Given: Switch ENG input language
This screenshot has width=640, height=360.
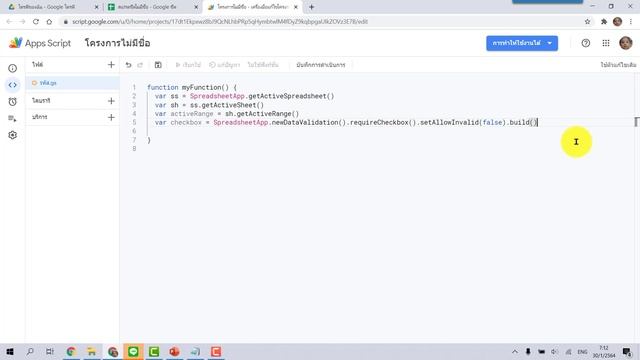Looking at the screenshot, I should (582, 351).
